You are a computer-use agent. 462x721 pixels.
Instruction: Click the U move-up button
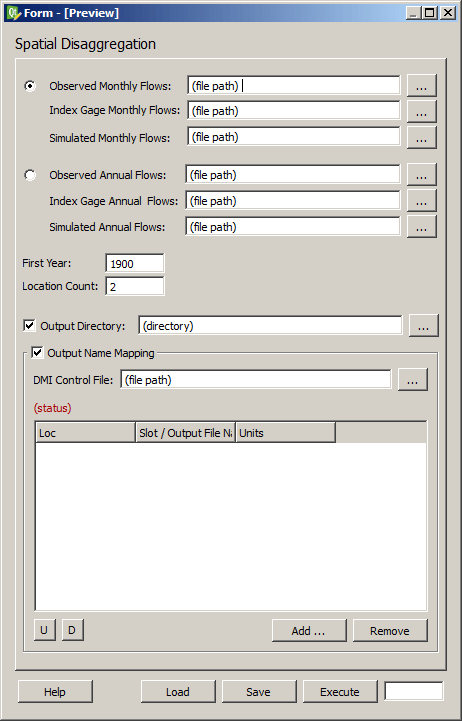click(45, 630)
